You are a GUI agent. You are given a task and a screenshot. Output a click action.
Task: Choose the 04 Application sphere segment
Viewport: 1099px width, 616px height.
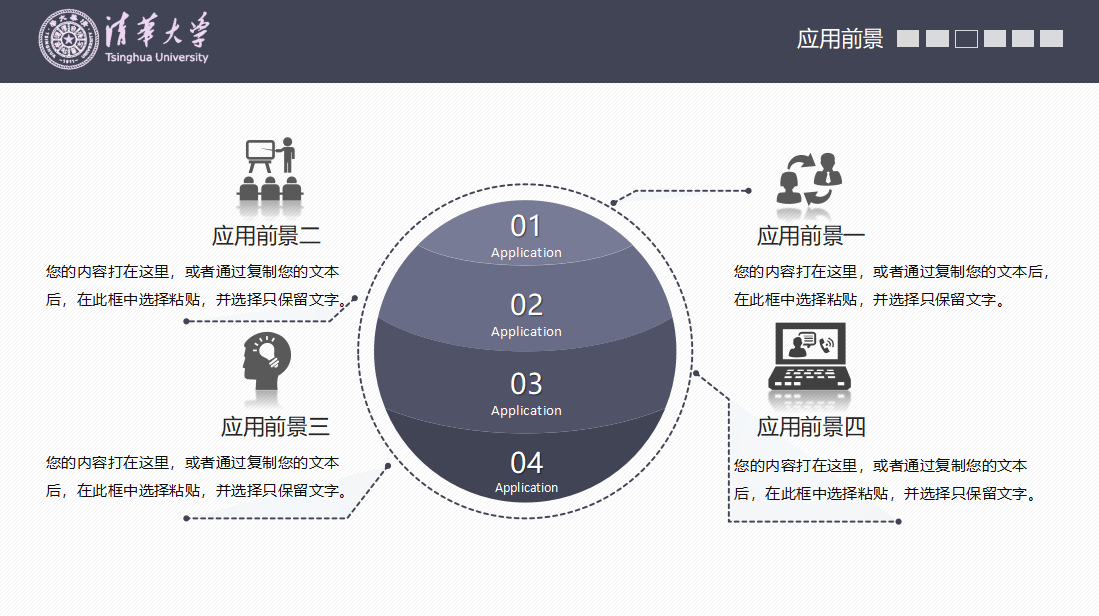pyautogui.click(x=526, y=471)
